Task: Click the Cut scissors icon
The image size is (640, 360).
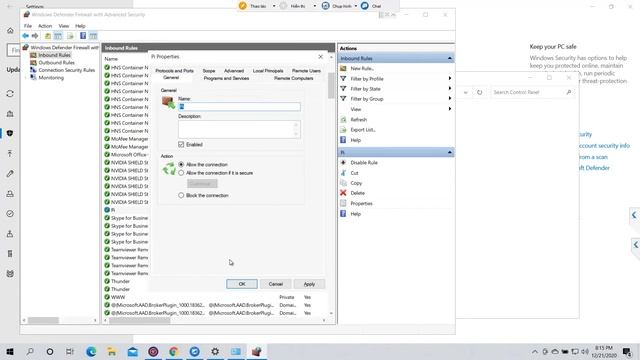Action: (x=343, y=173)
